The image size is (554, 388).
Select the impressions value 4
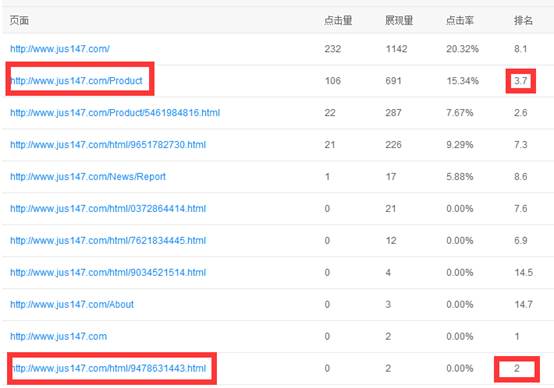(x=388, y=272)
